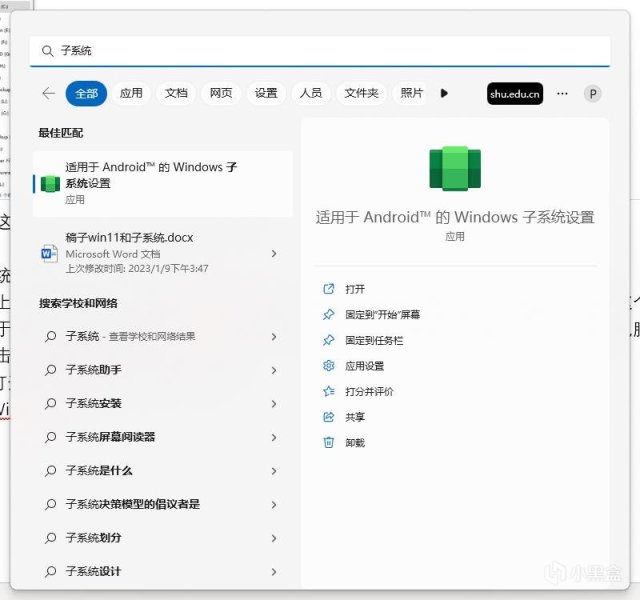The width and height of the screenshot is (640, 600).
Task: Expand the 子系统屏幕阅读器 chevron
Action: tap(274, 438)
